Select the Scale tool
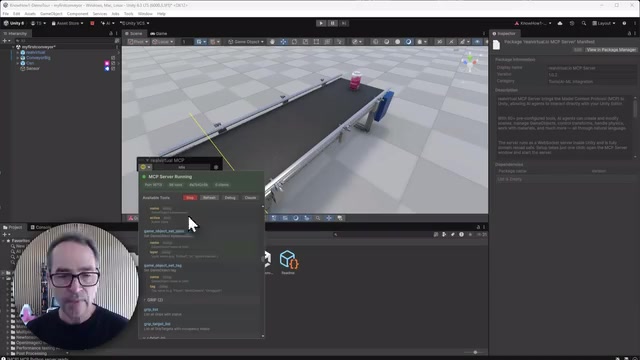Viewport: 640px width, 360px height. [x=305, y=42]
